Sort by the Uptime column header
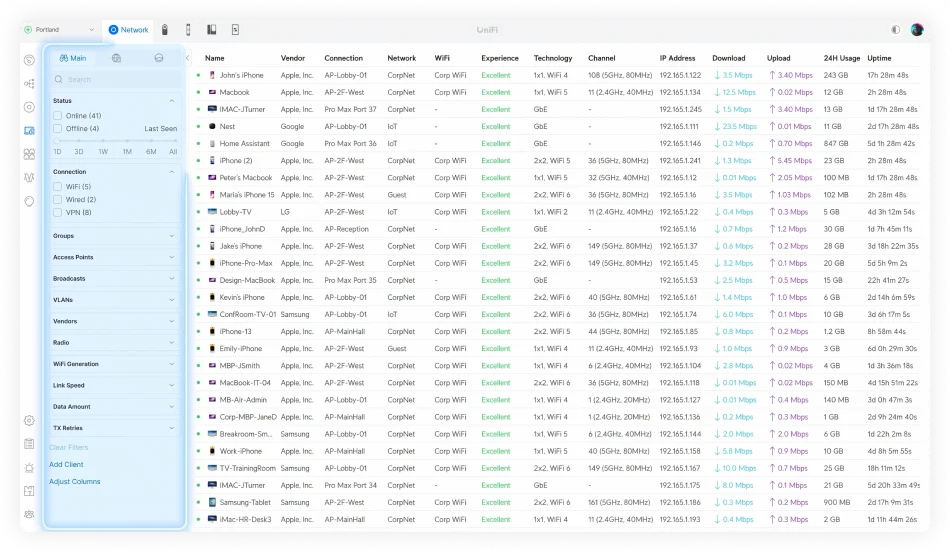 [x=879, y=58]
